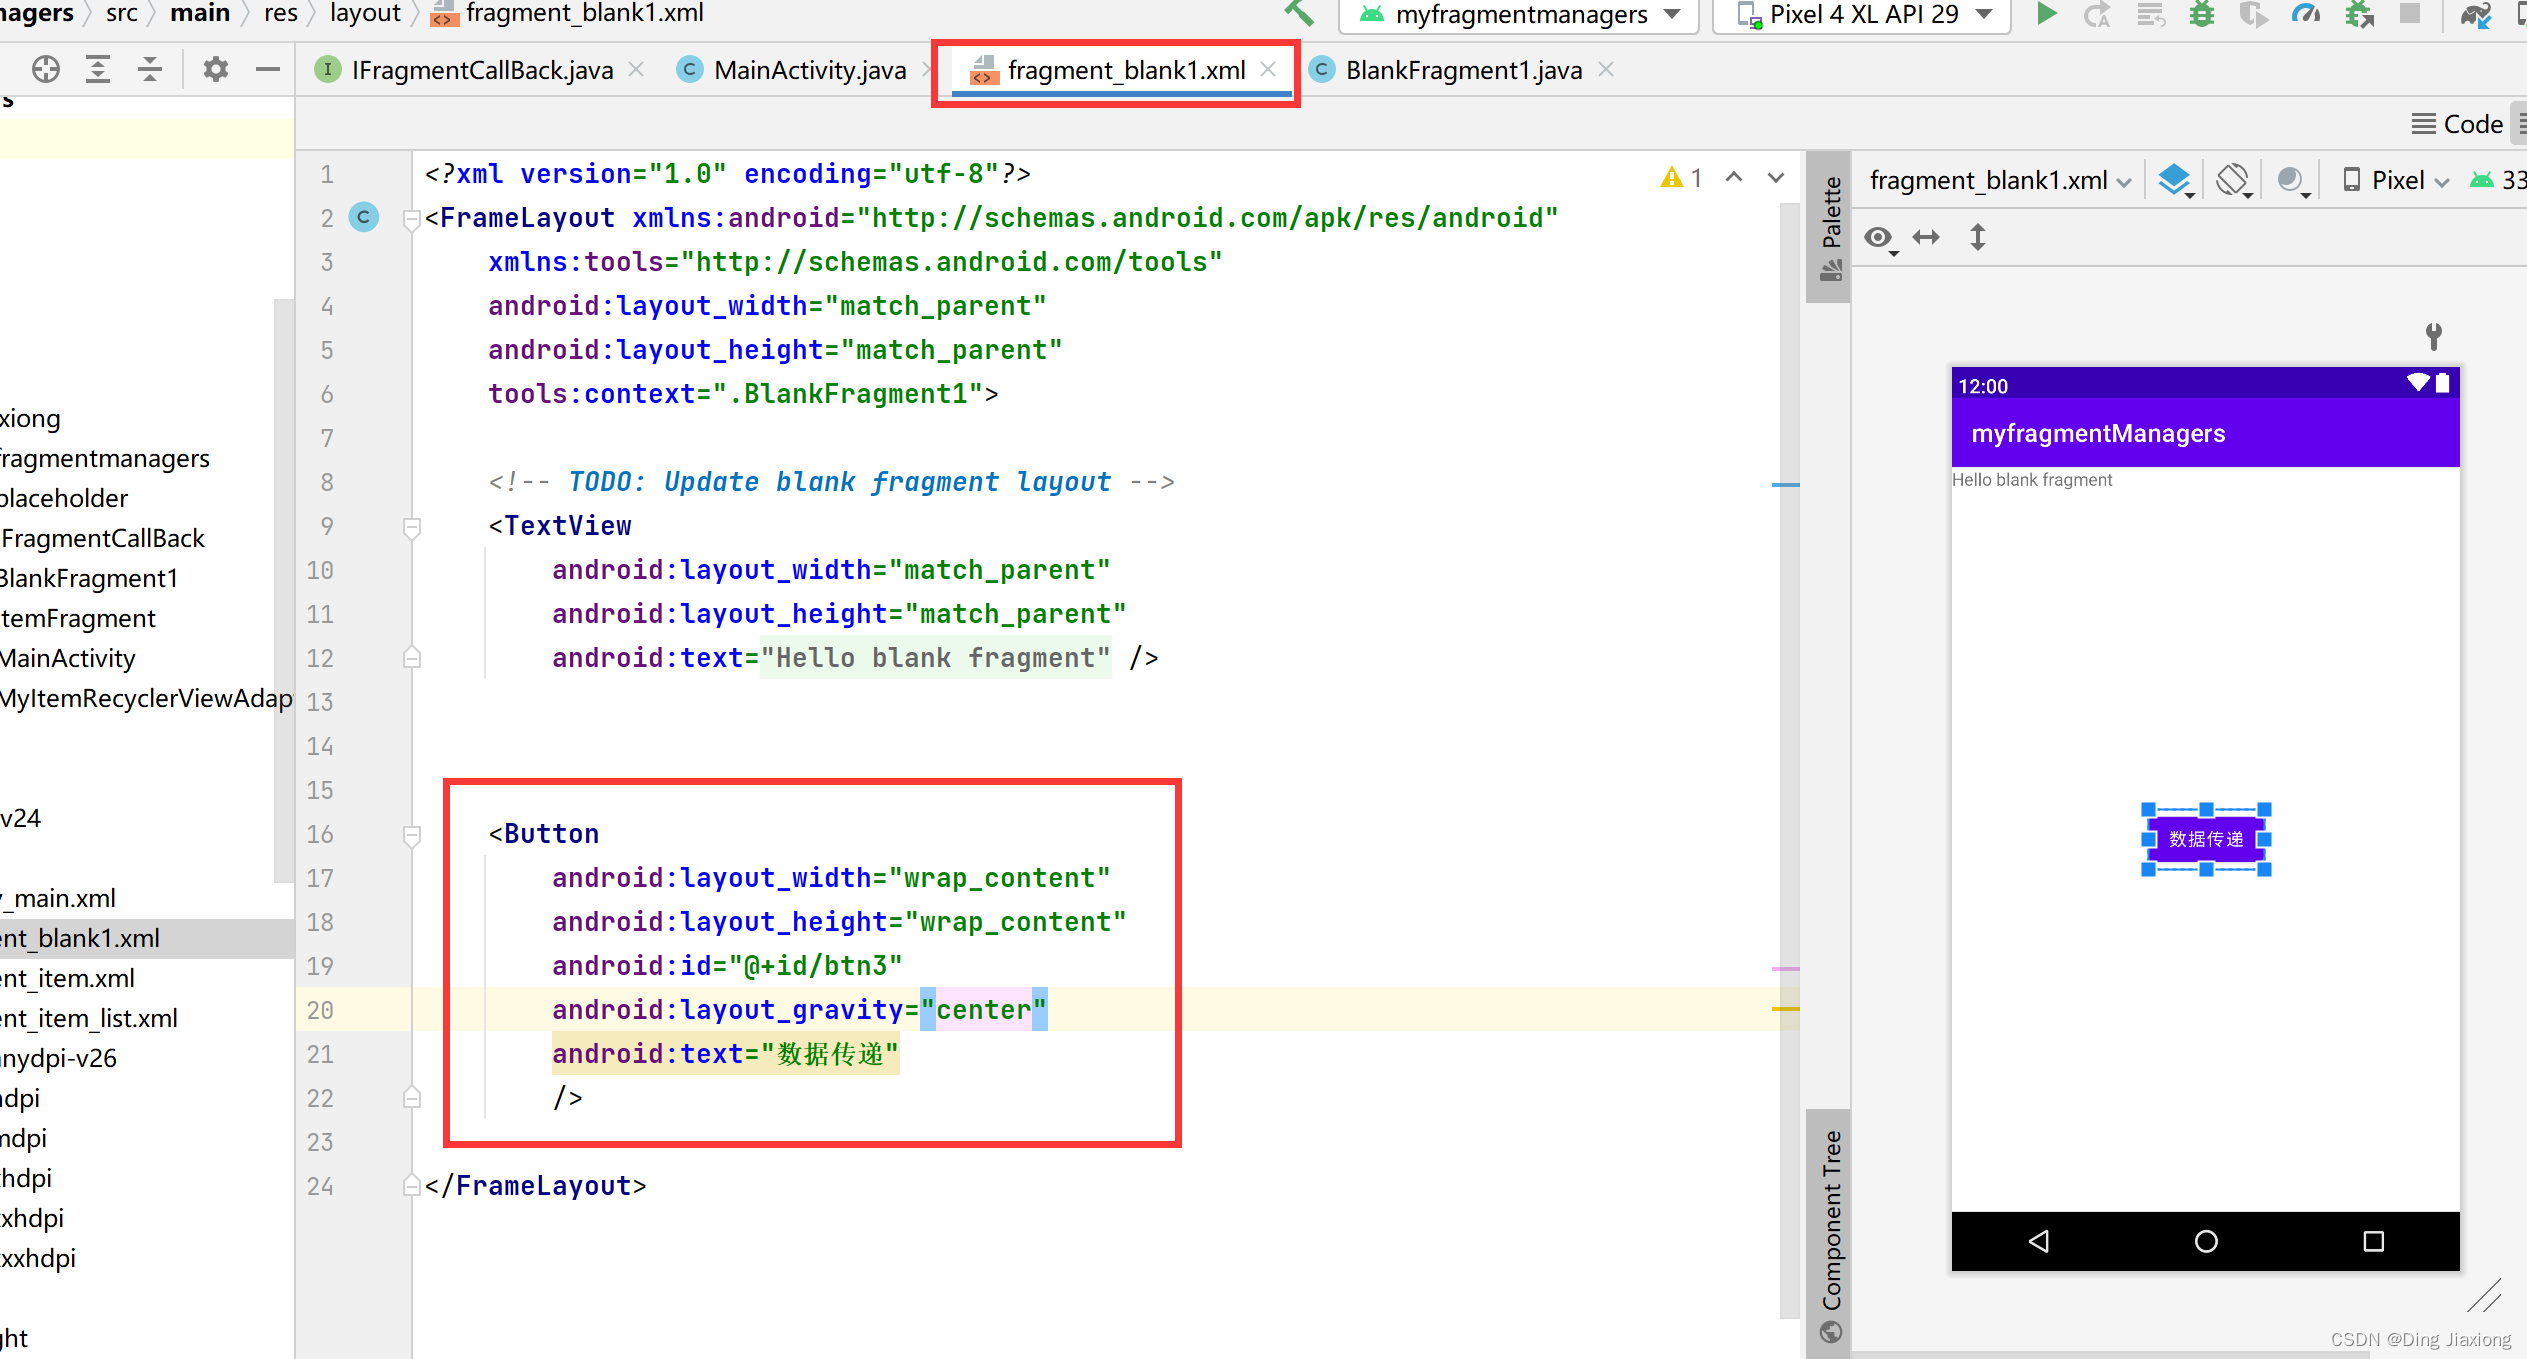
Task: Select nt_item_list.xml in project tree
Action: coord(89,1018)
